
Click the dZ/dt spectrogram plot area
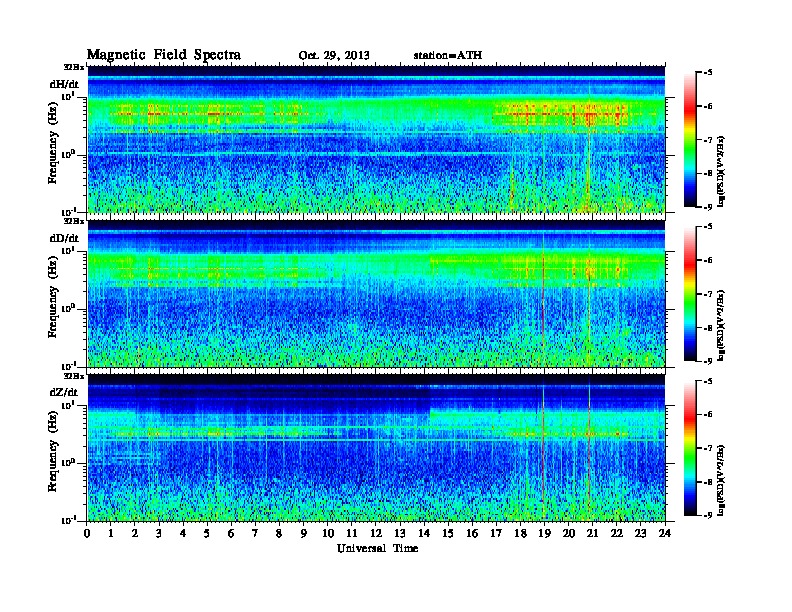pyautogui.click(x=376, y=447)
